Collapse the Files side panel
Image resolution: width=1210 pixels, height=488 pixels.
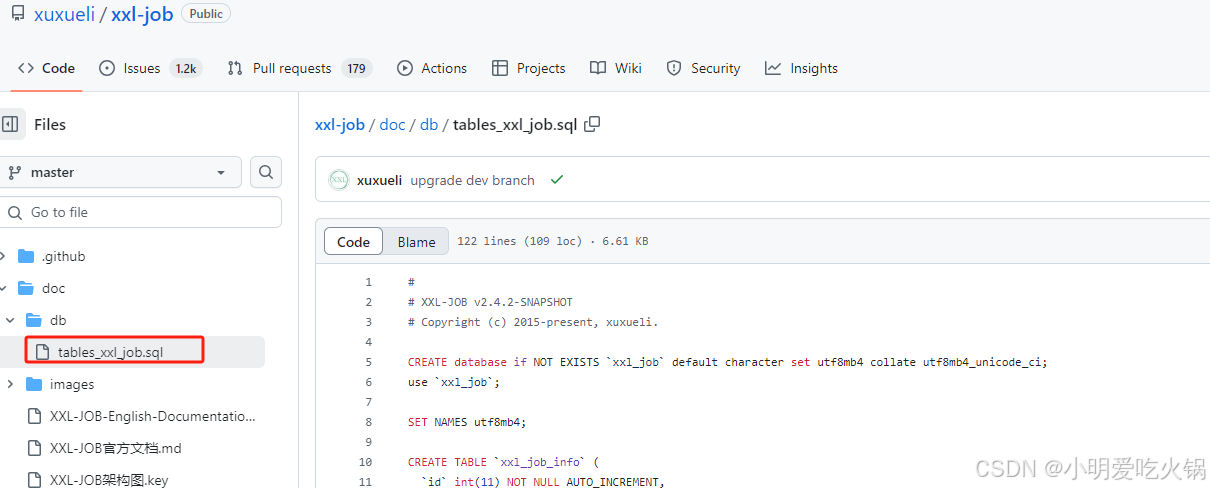10,124
